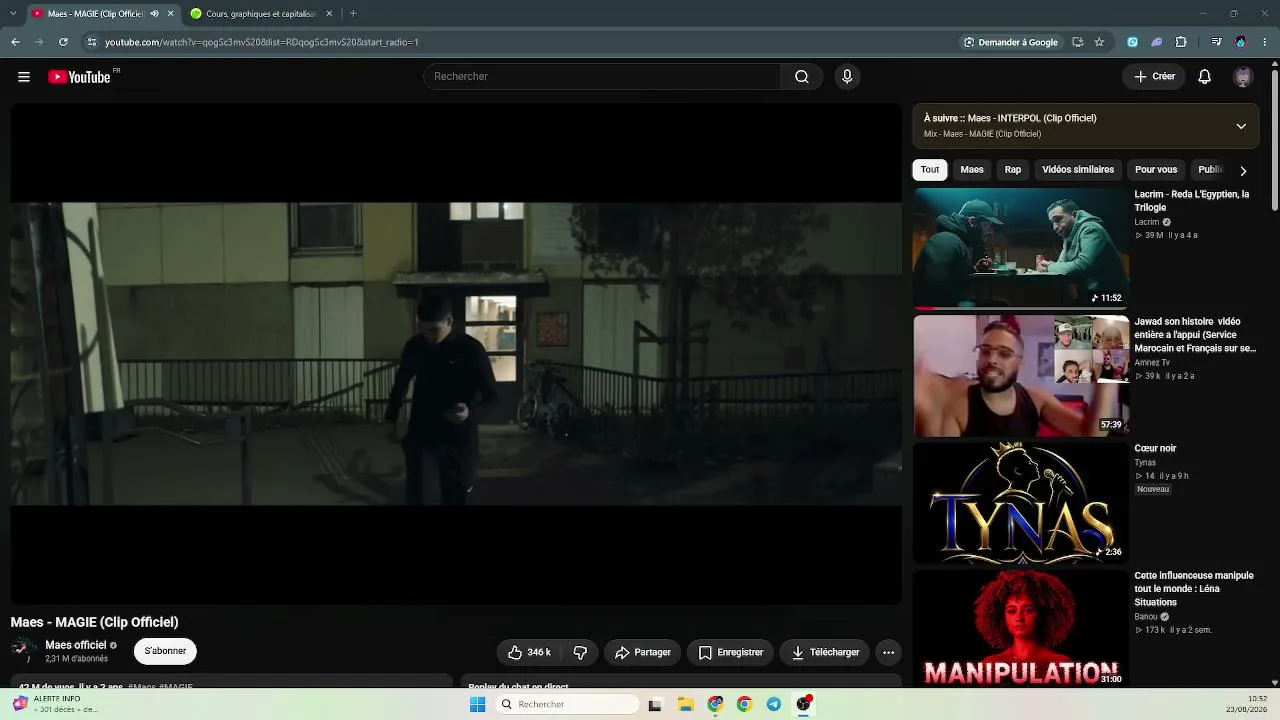Image resolution: width=1280 pixels, height=720 pixels.
Task: Bookmark this page with the star
Action: click(1099, 42)
